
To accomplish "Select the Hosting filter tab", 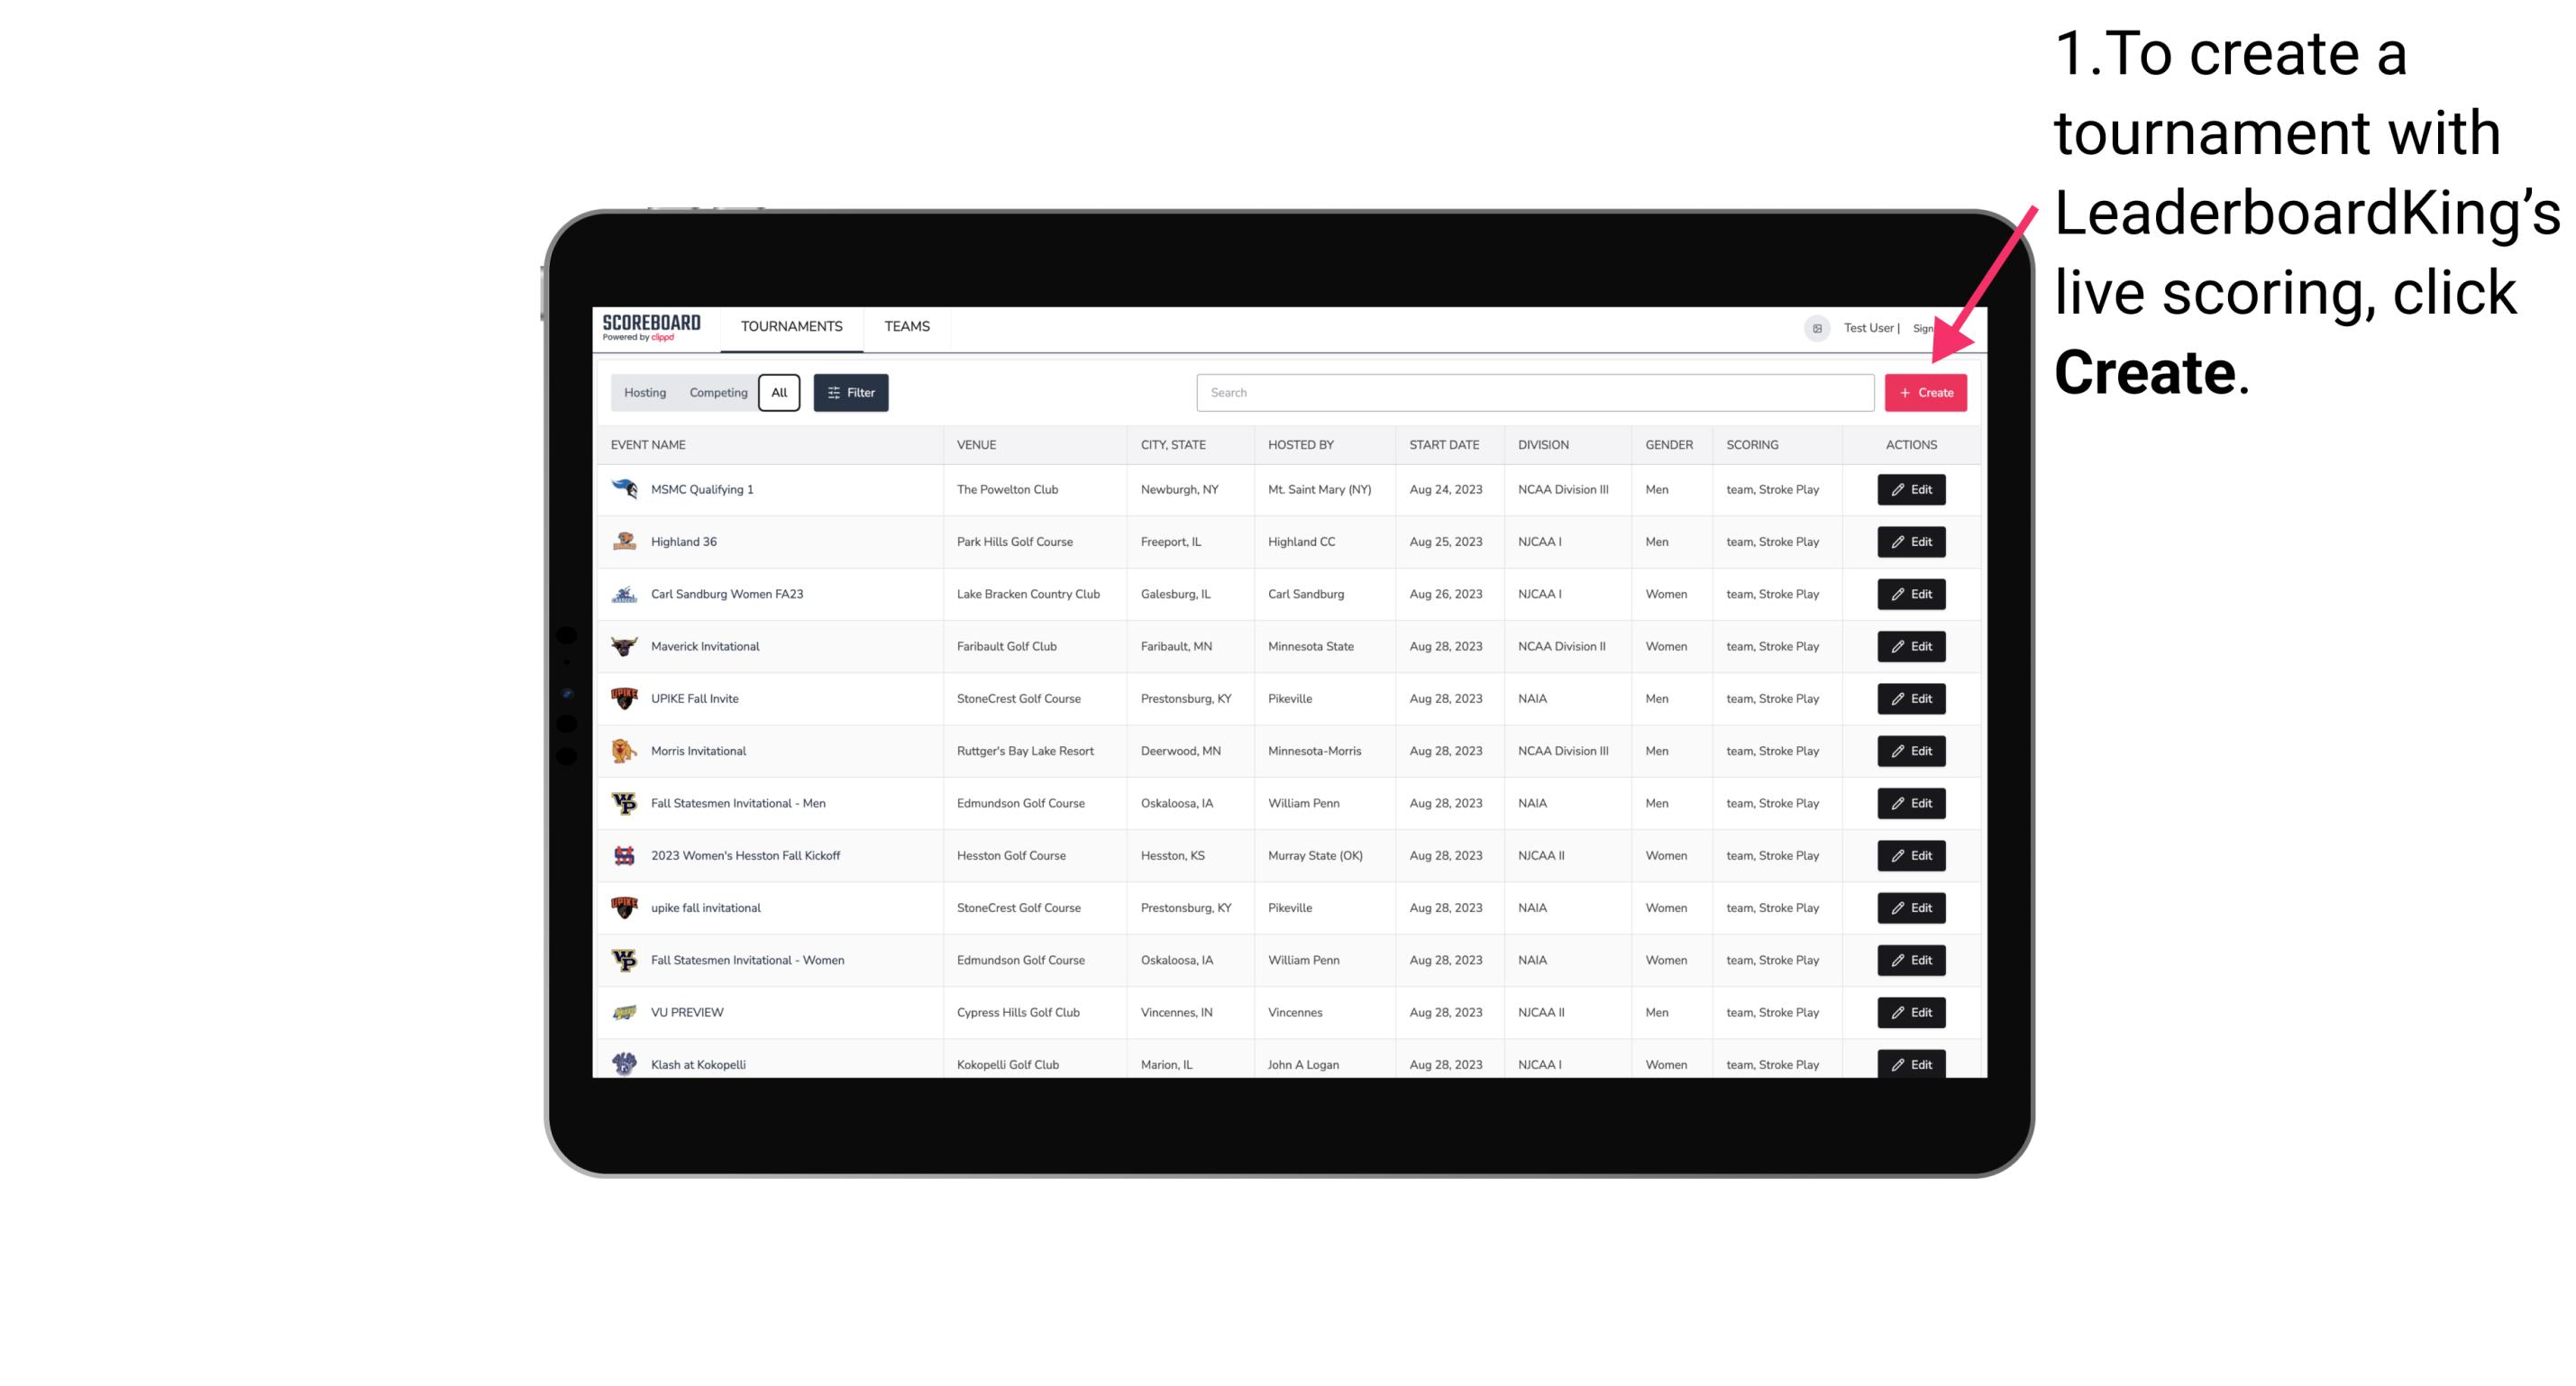I will pos(645,393).
